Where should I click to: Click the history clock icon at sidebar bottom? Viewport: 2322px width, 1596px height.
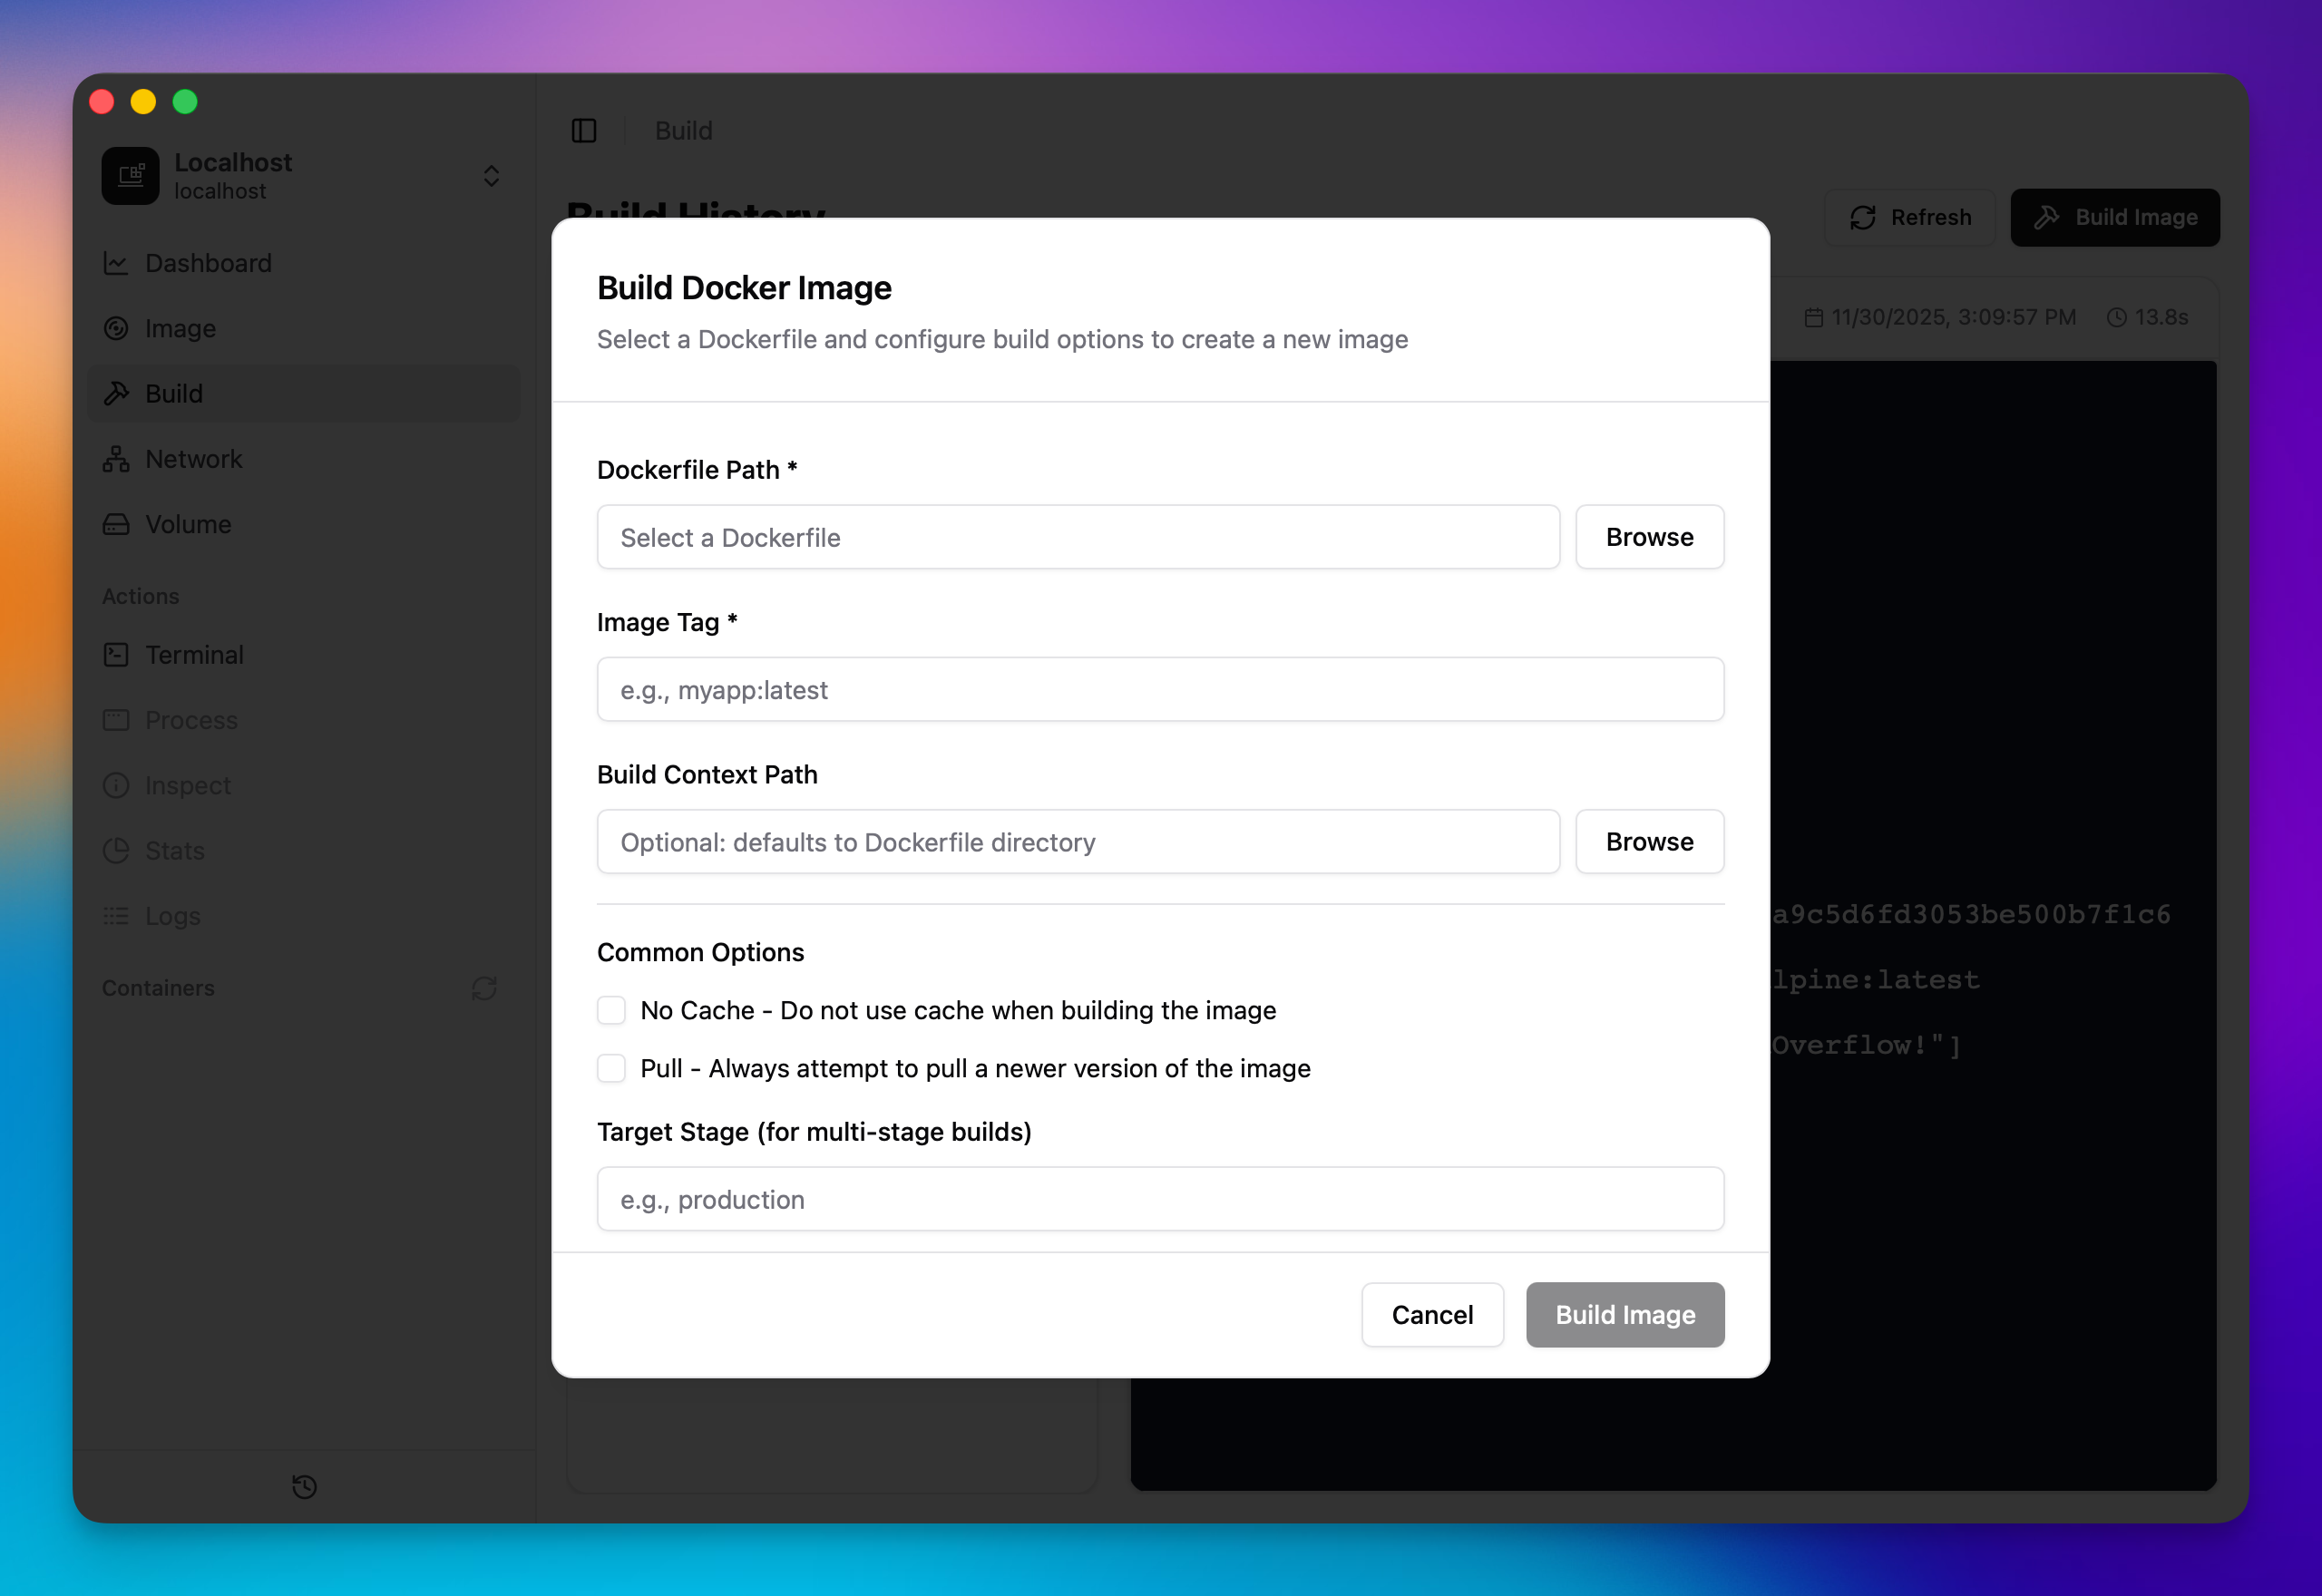click(304, 1487)
